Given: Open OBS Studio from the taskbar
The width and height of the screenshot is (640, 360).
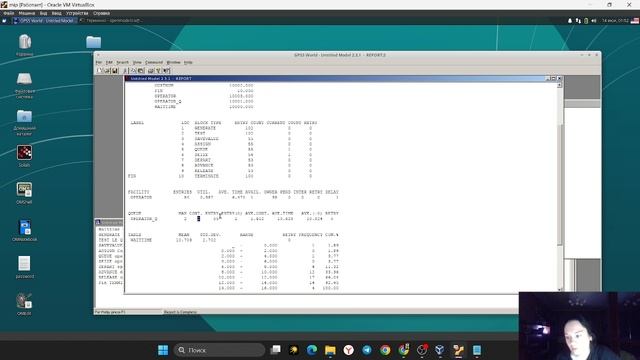Looking at the screenshot, I should click(x=422, y=350).
